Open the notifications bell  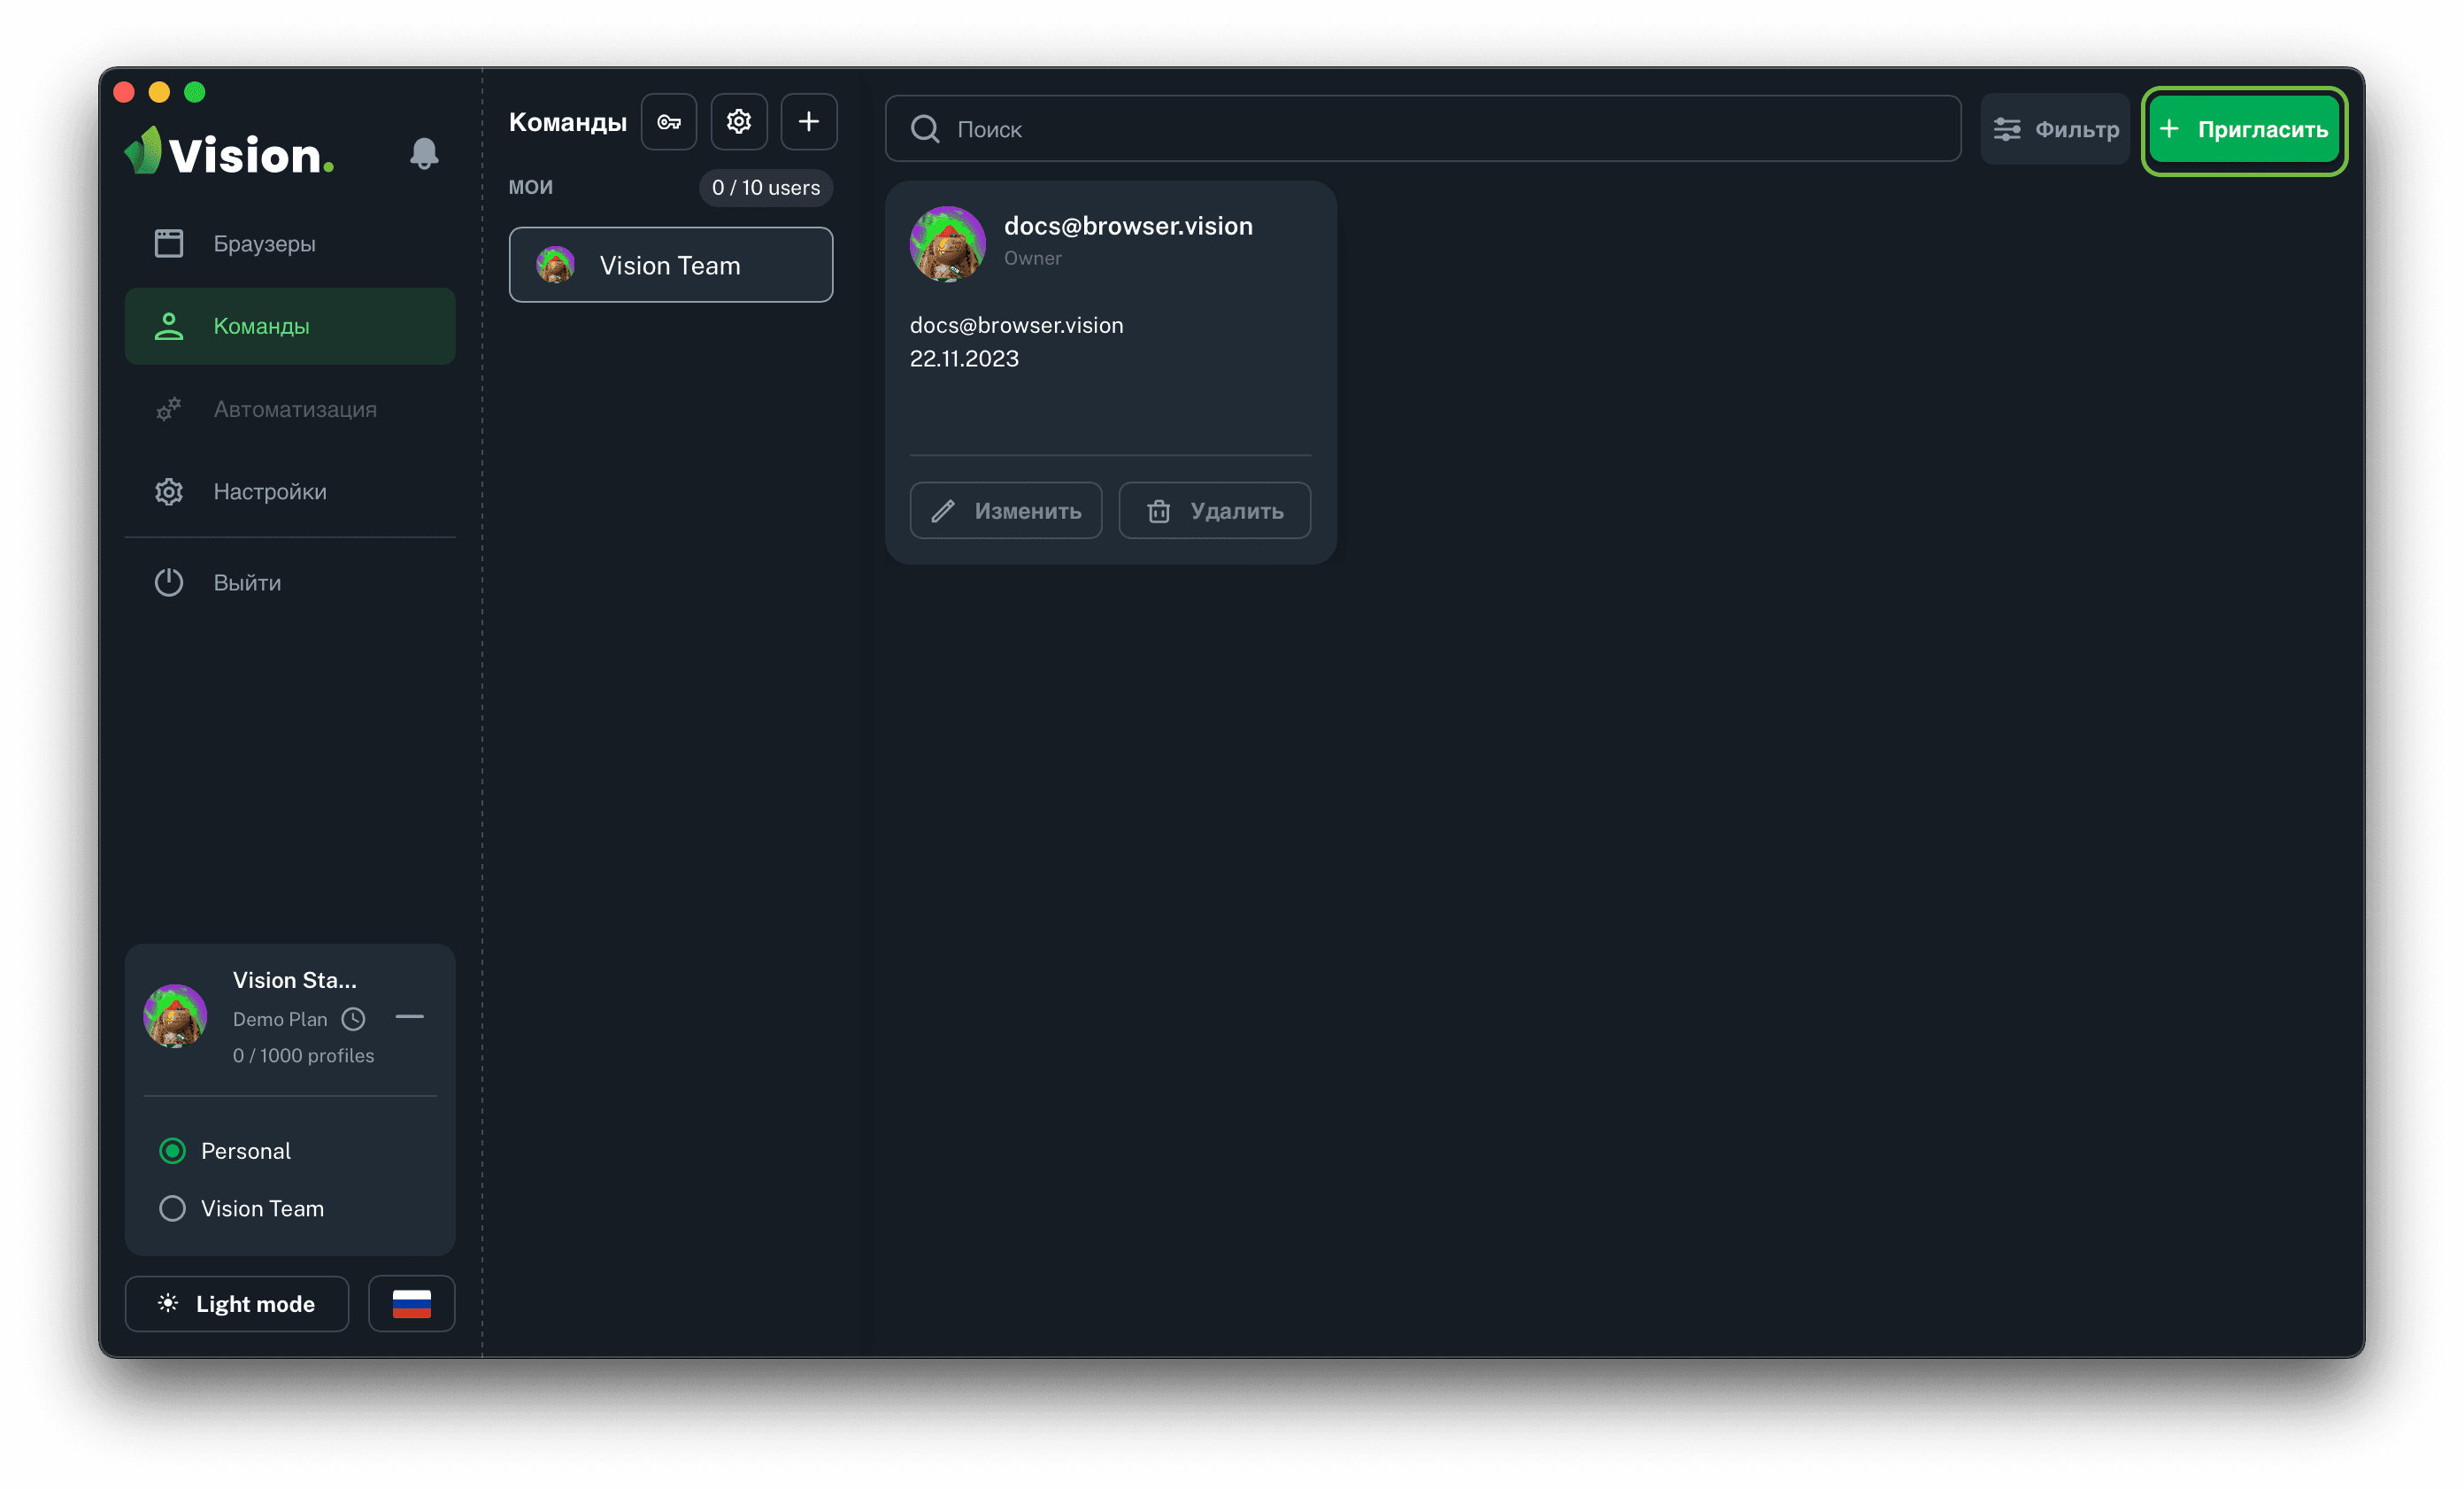click(424, 153)
